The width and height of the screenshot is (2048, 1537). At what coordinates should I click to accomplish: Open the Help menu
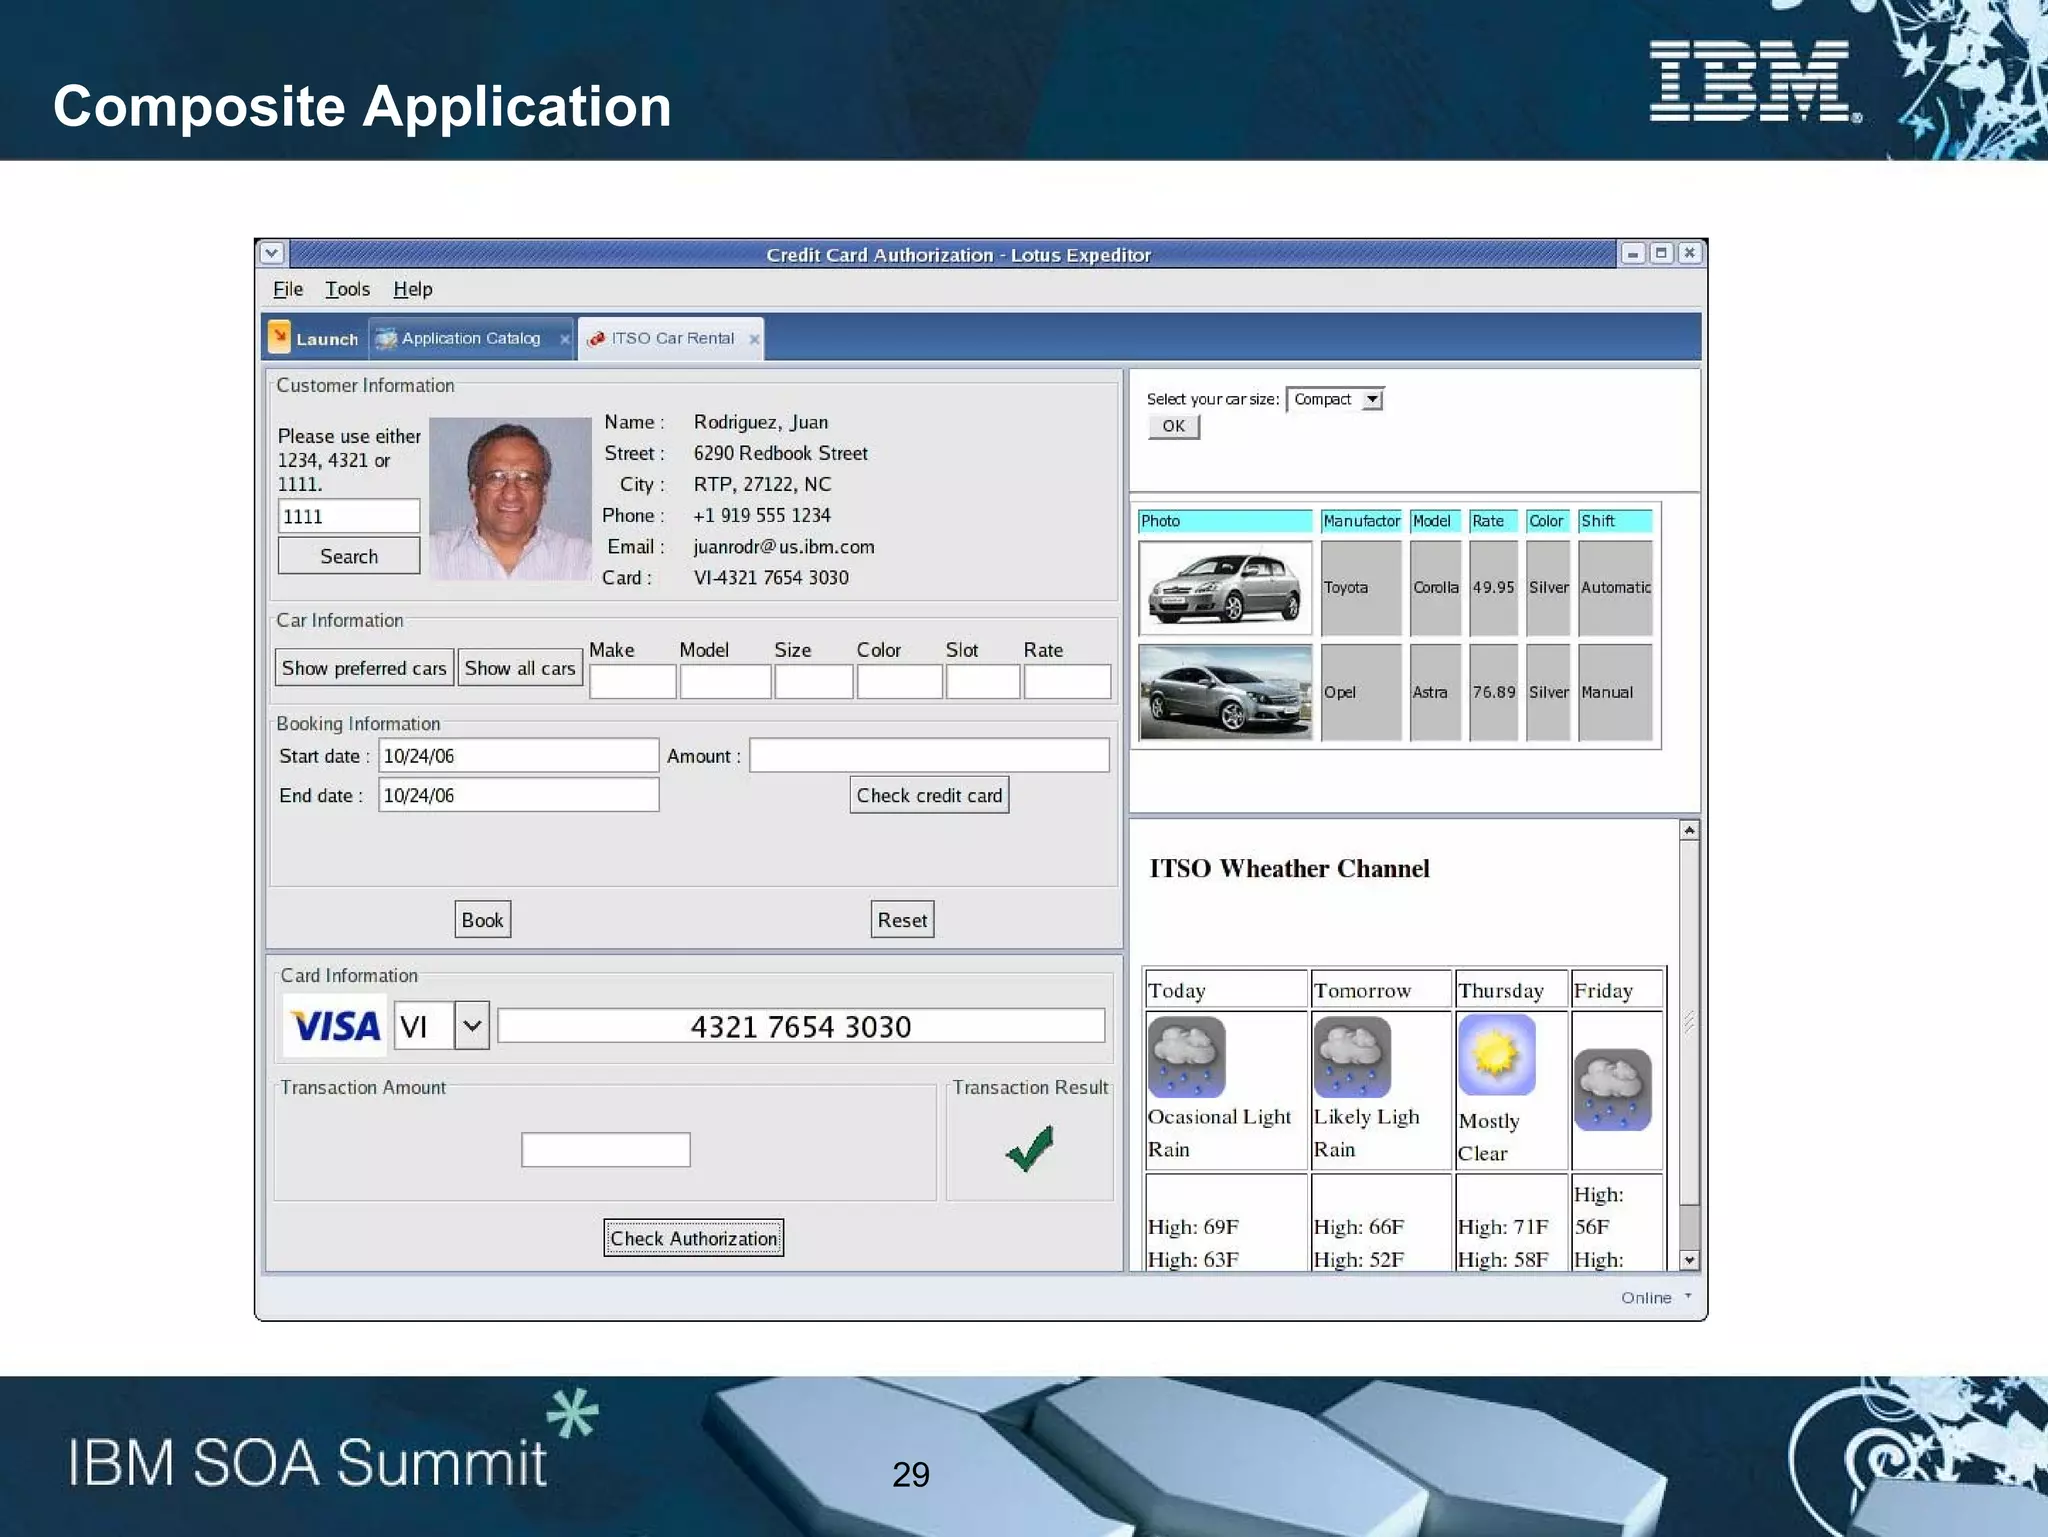click(412, 289)
